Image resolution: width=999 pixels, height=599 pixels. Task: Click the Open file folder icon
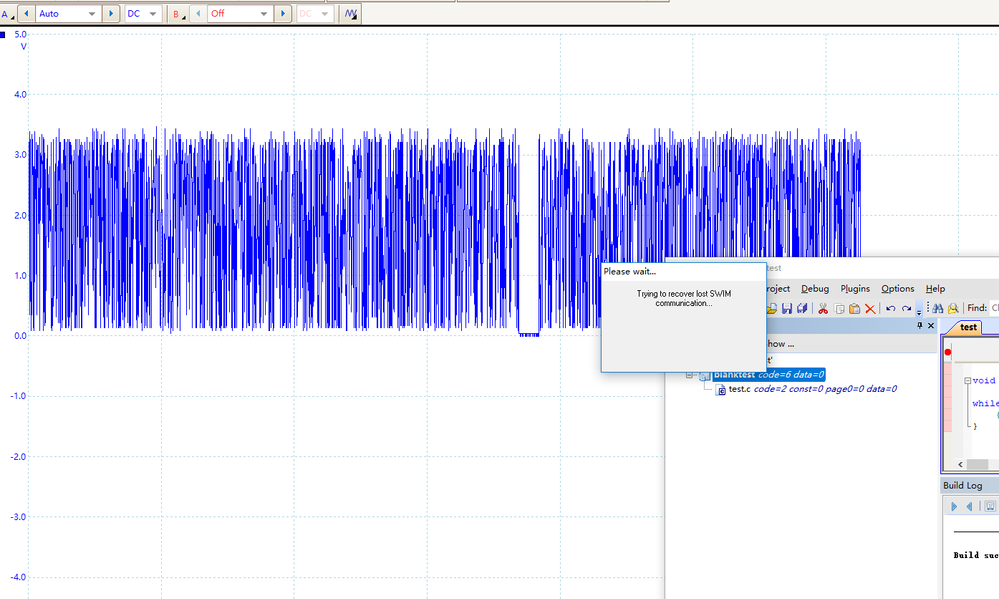click(772, 308)
